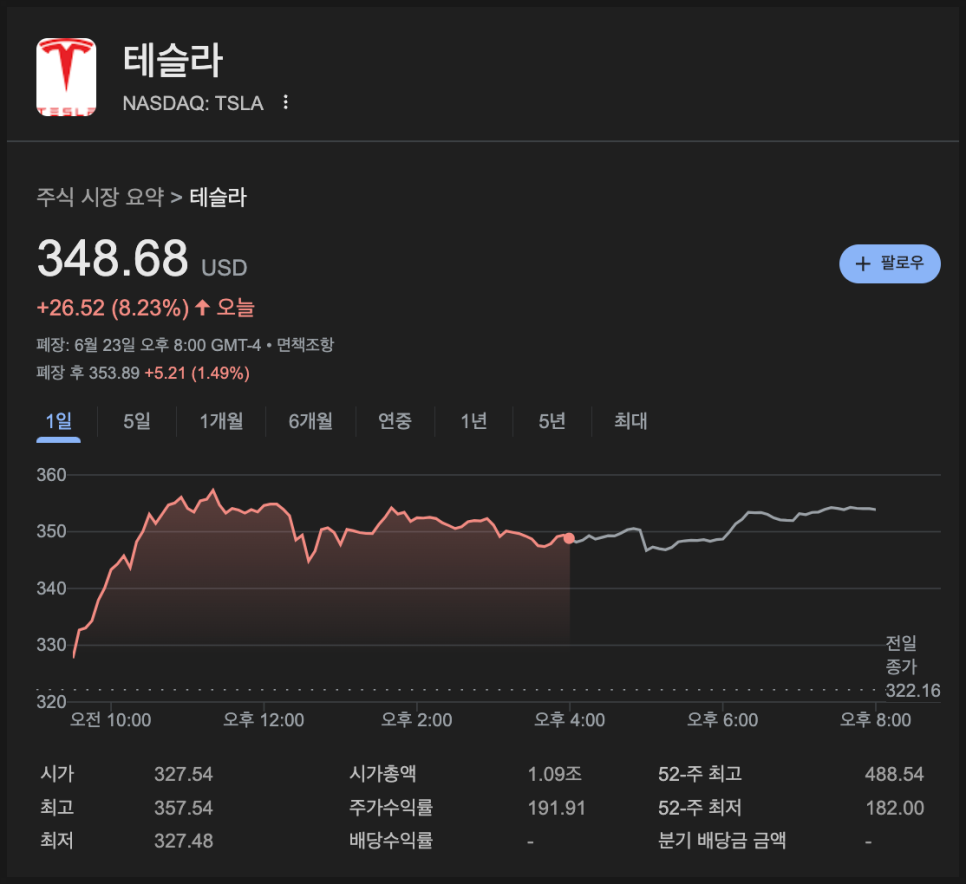The width and height of the screenshot is (966, 884).
Task: Select the 최대 max range tab
Action: pos(631,421)
